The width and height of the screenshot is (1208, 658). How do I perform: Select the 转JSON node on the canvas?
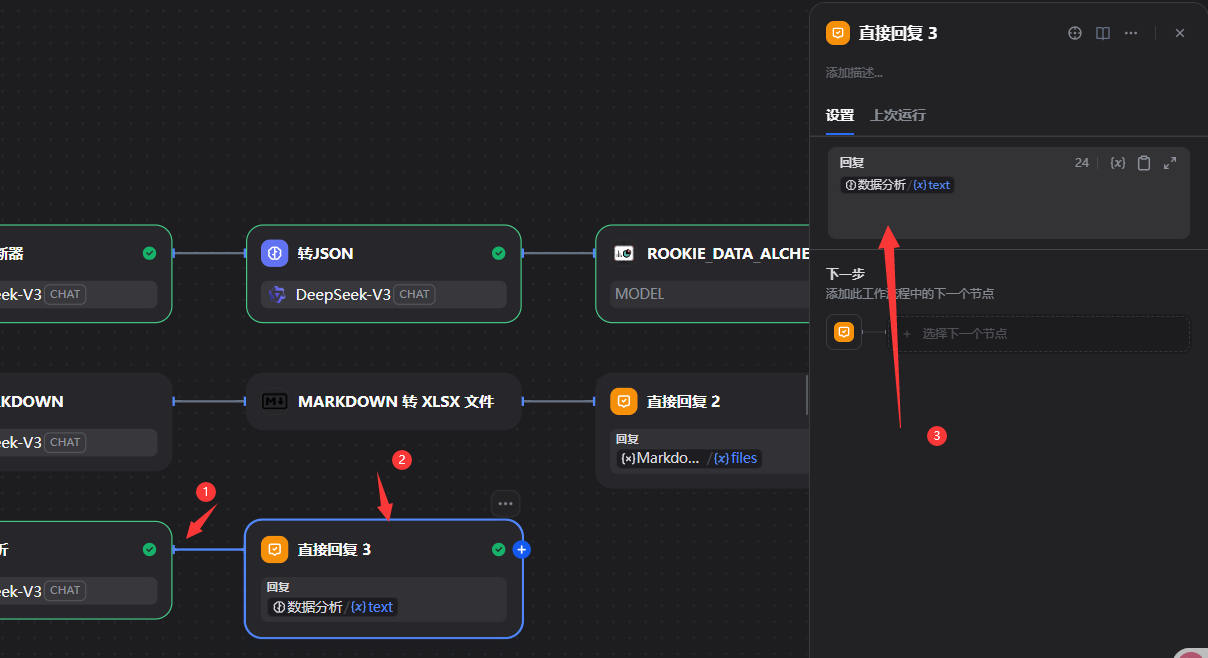coord(384,254)
